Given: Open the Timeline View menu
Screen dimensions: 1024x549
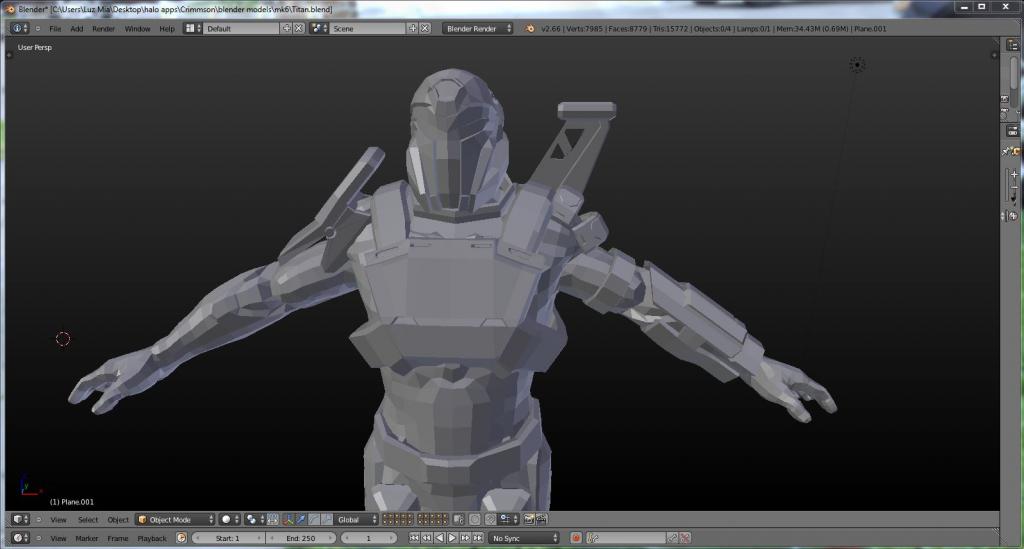Looking at the screenshot, I should coord(59,539).
